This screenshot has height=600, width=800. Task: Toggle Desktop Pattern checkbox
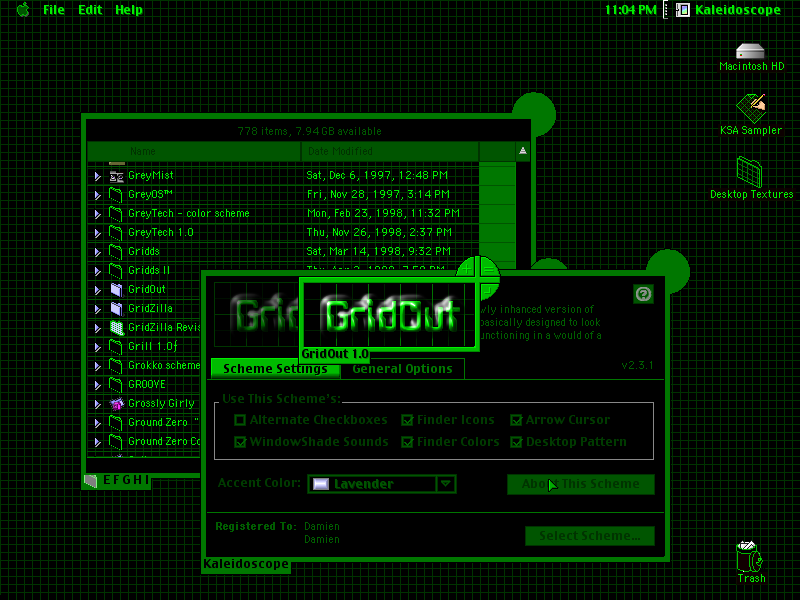point(516,442)
